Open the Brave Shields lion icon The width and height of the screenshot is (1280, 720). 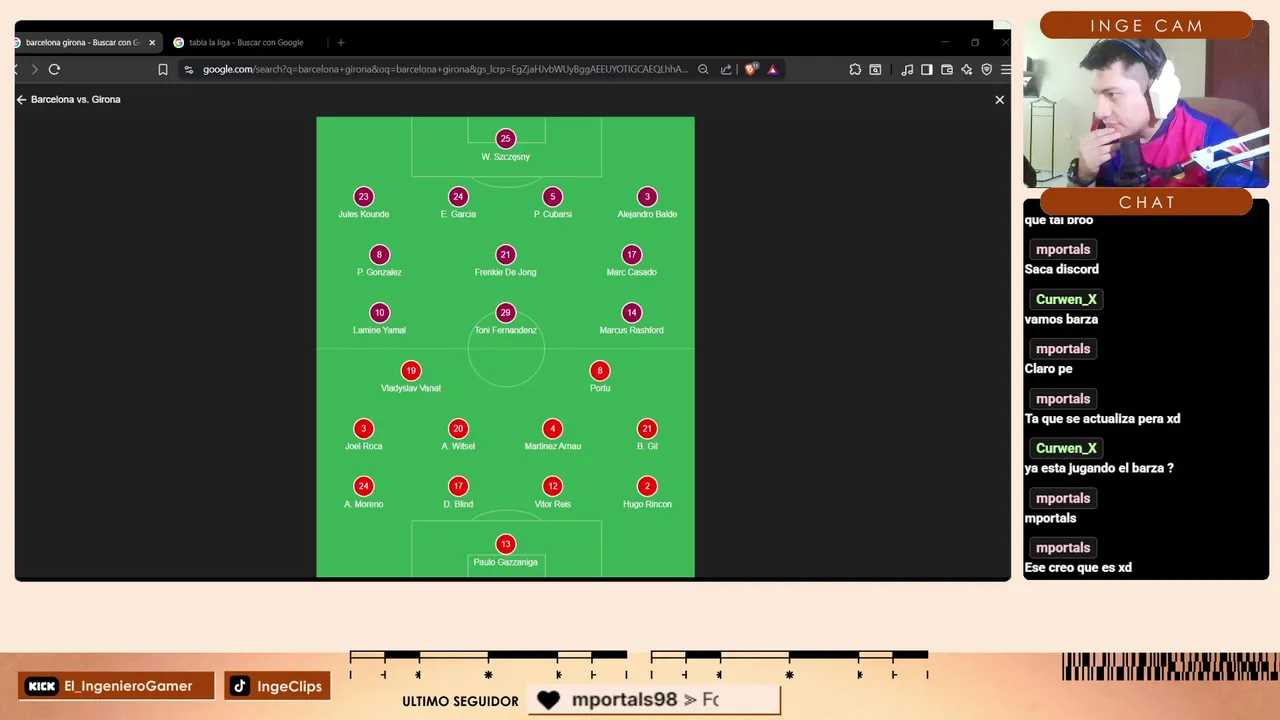tap(751, 69)
